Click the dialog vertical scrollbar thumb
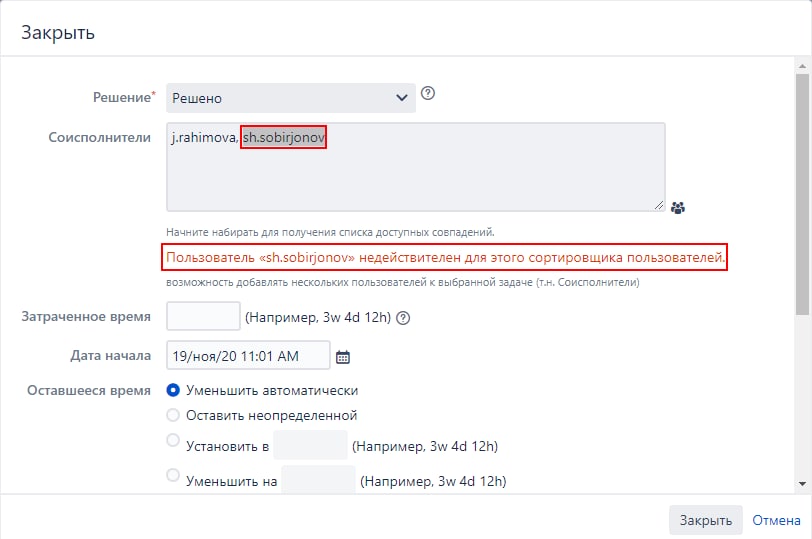 click(x=802, y=194)
